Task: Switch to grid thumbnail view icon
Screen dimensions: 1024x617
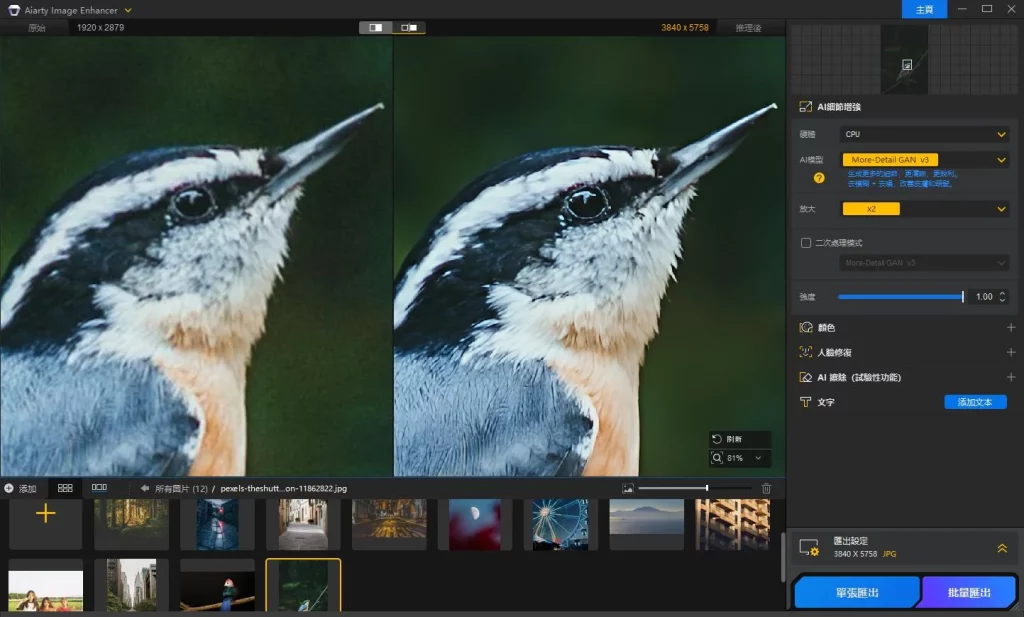Action: pyautogui.click(x=65, y=488)
